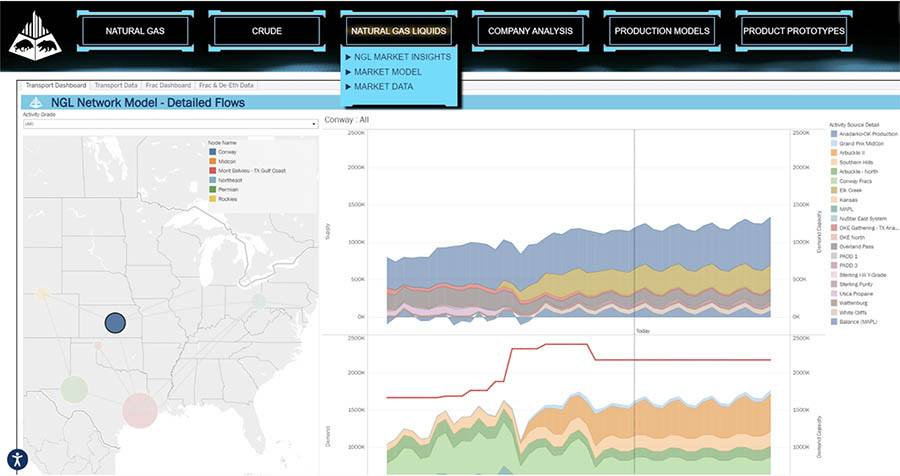Open the COMPANY ANALYSIS menu
This screenshot has width=900, height=476.
pos(530,31)
